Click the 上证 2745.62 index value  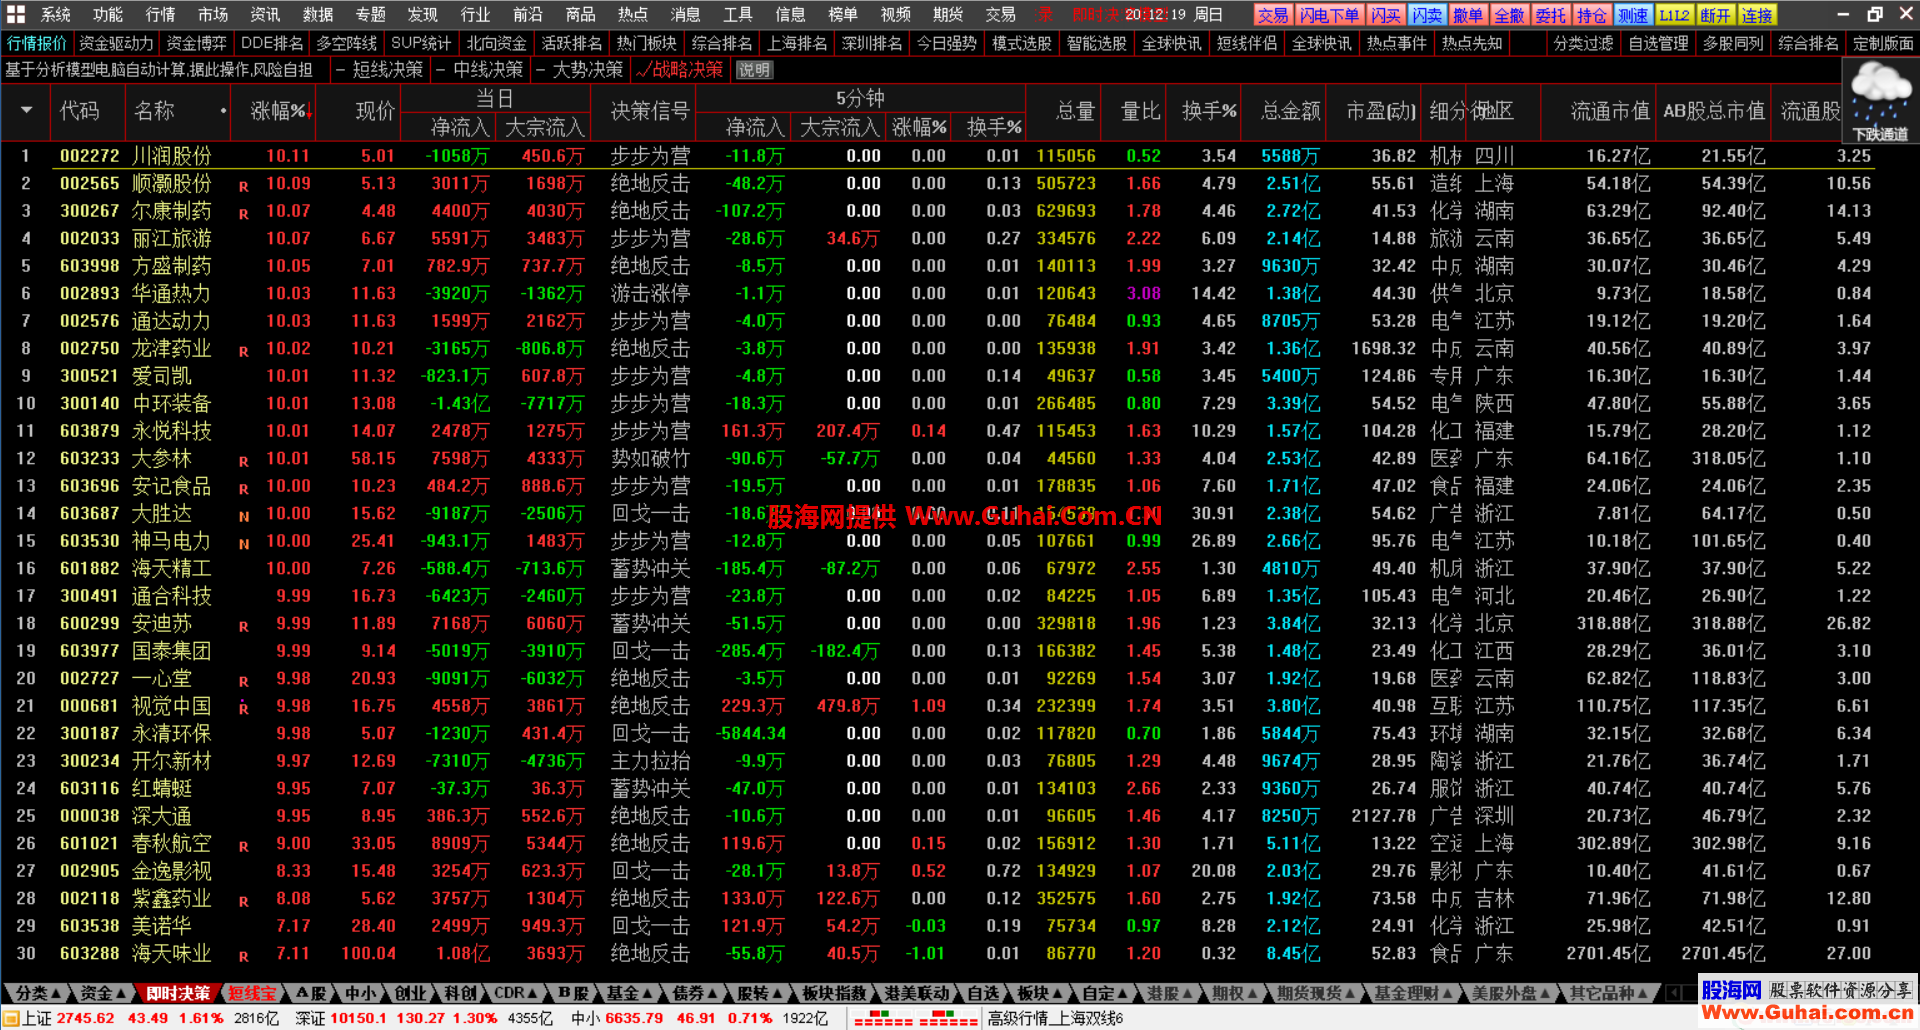pos(85,1019)
